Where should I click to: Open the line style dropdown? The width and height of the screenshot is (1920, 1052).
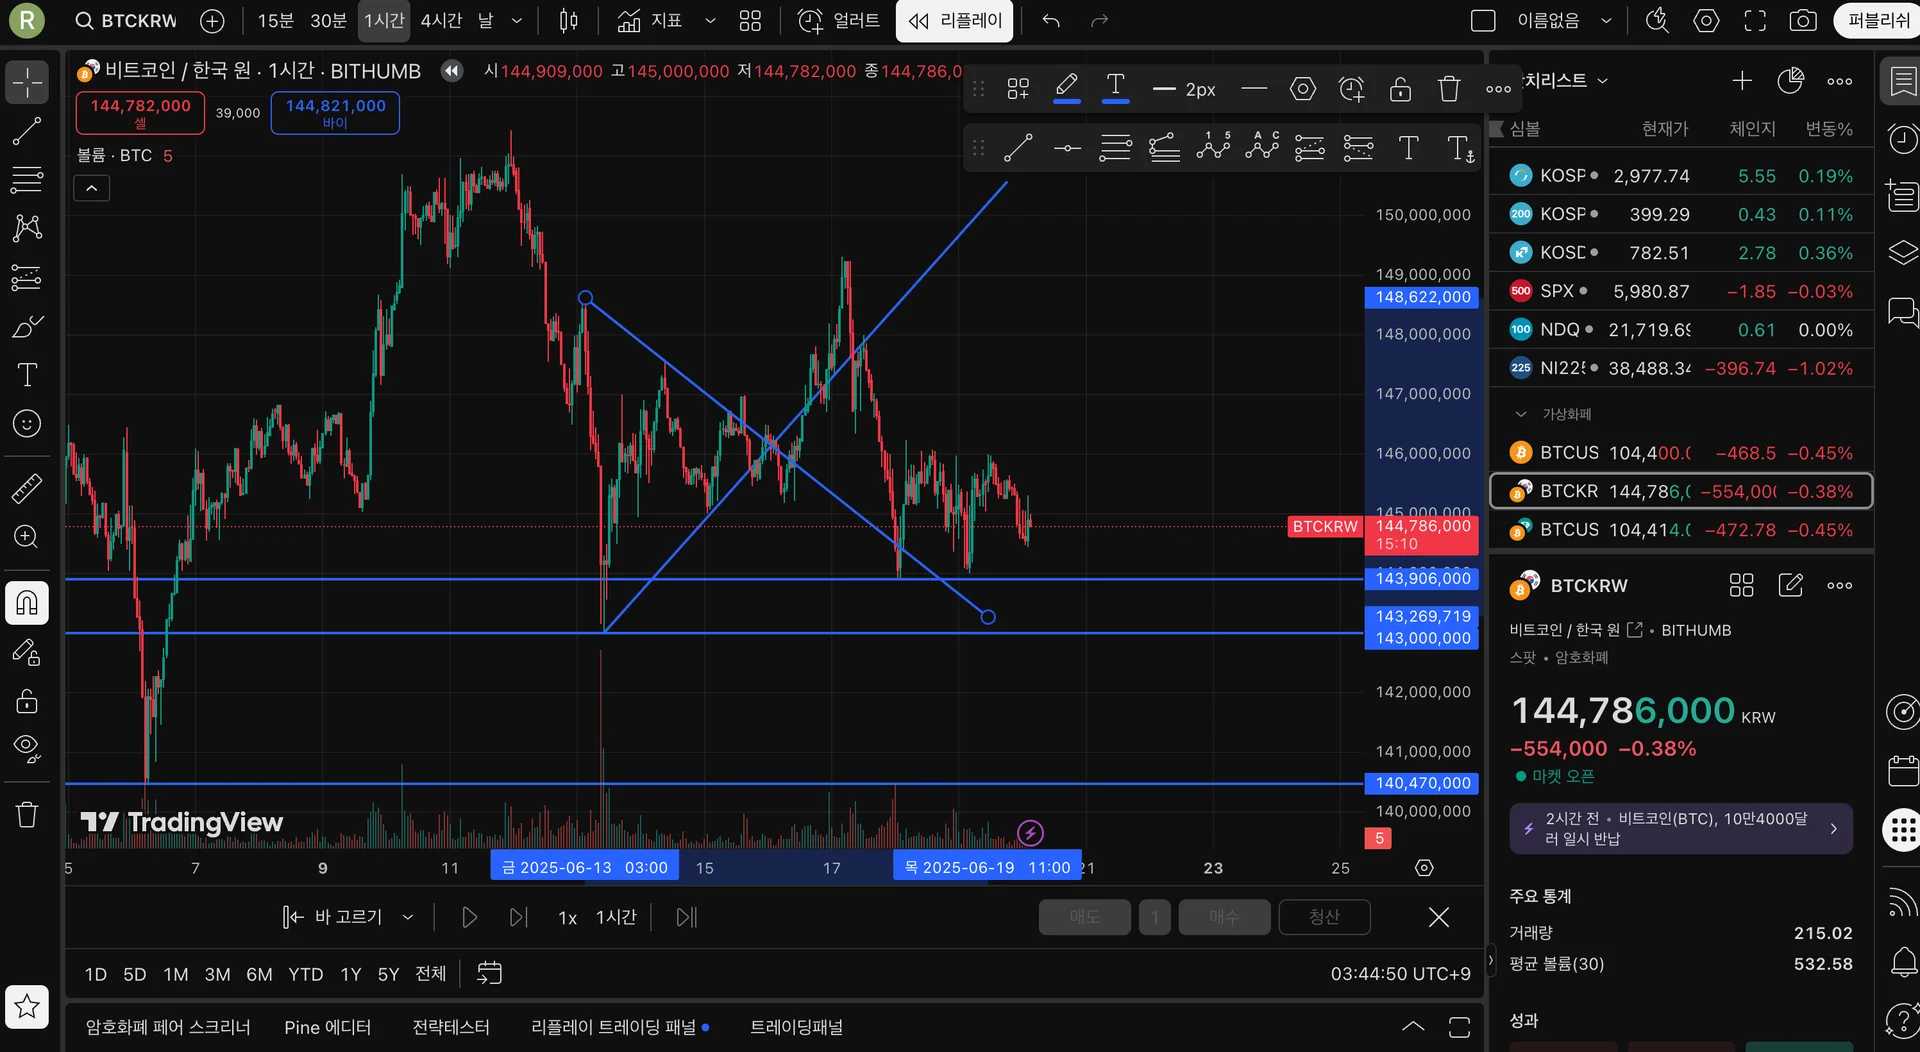click(1253, 90)
